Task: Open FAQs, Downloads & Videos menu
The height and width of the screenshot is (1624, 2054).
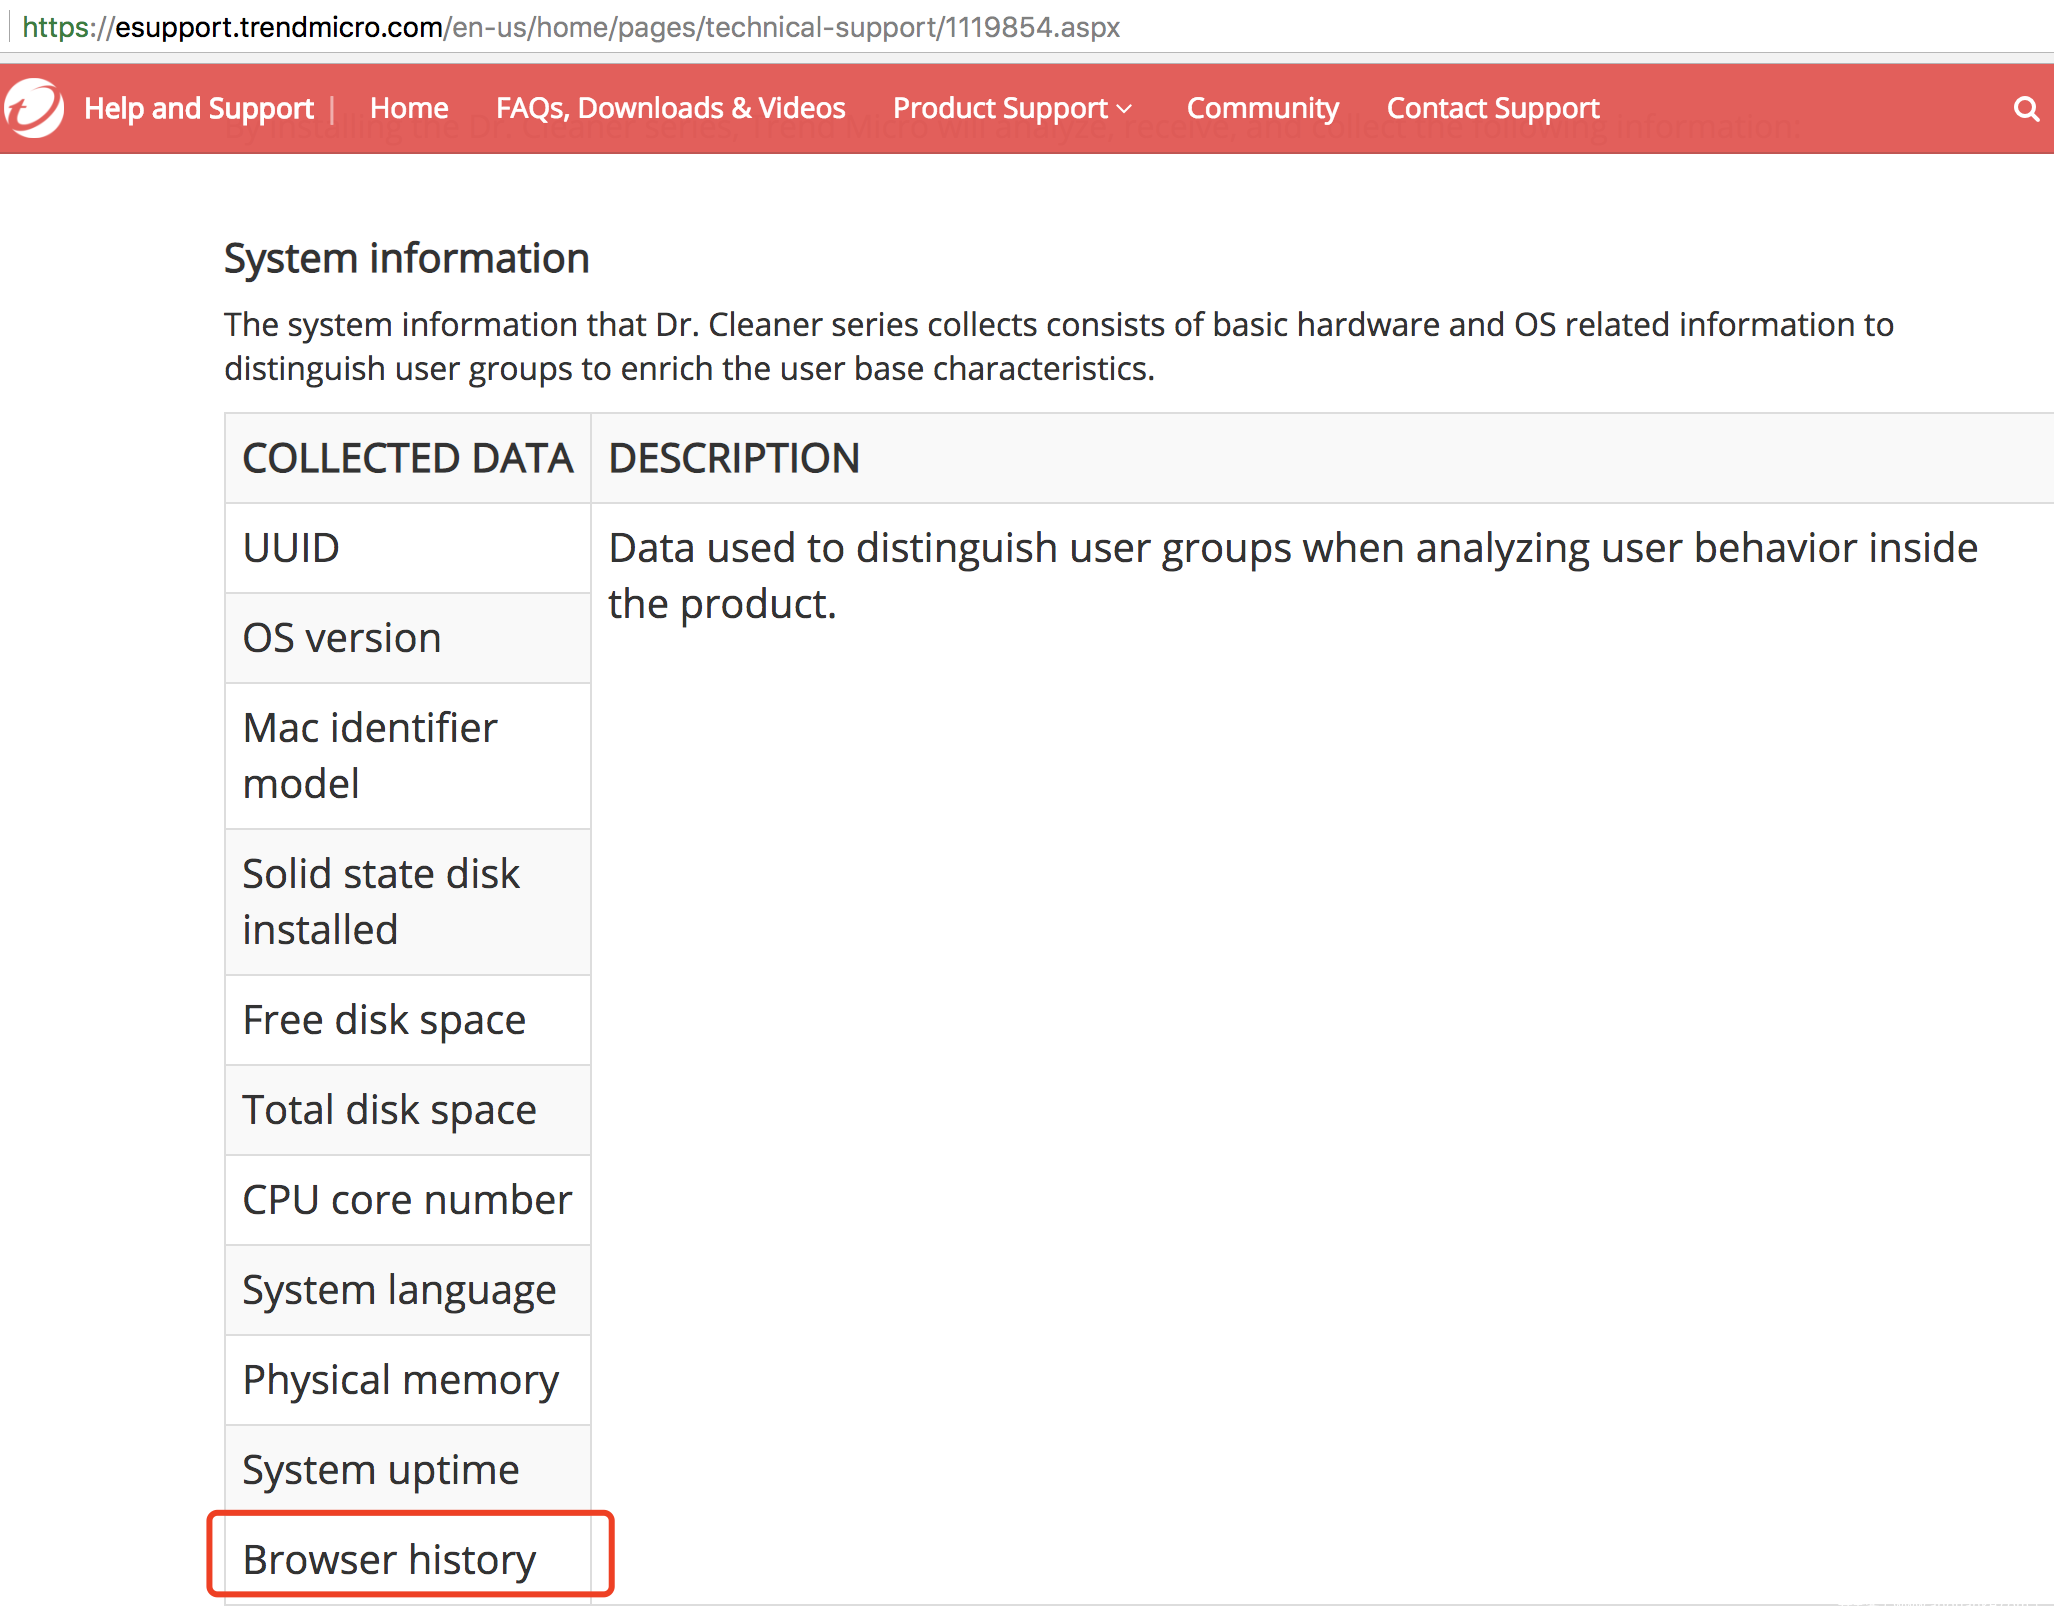Action: (670, 108)
